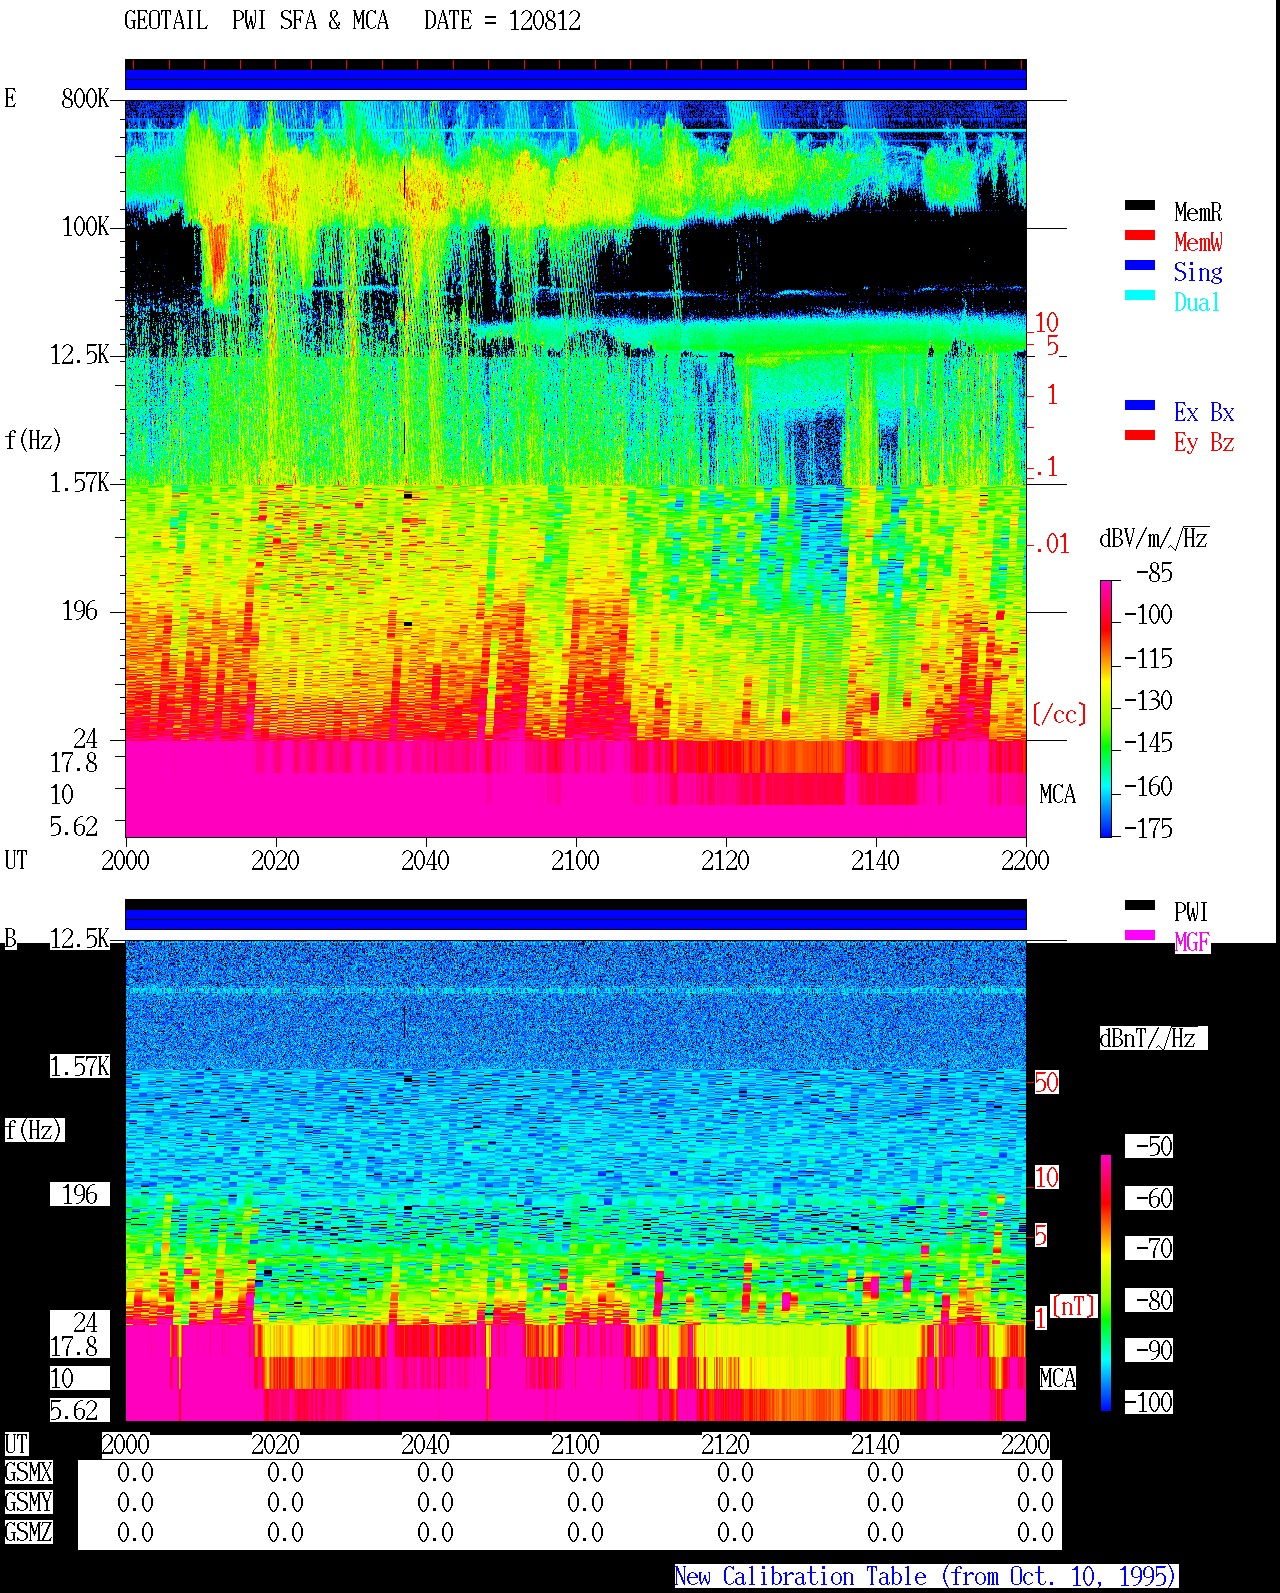This screenshot has height=1593, width=1280.
Task: Click the 5.62 frequency label on E panel
Action: pyautogui.click(x=74, y=826)
